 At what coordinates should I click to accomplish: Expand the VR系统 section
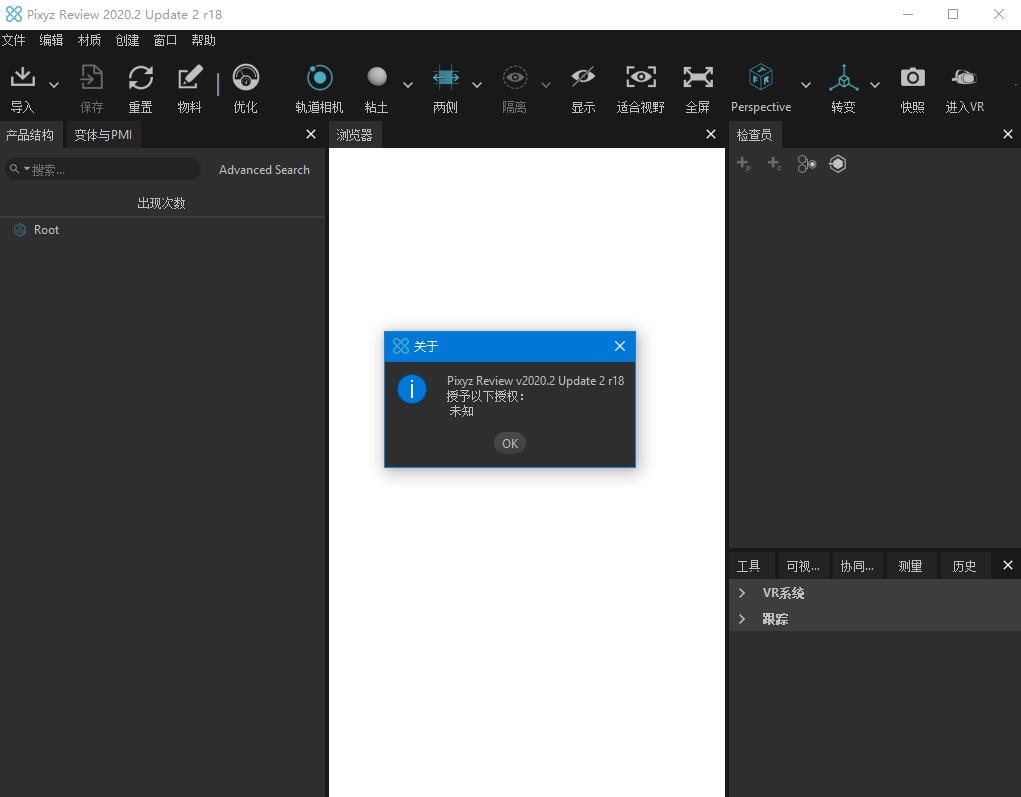pyautogui.click(x=742, y=593)
